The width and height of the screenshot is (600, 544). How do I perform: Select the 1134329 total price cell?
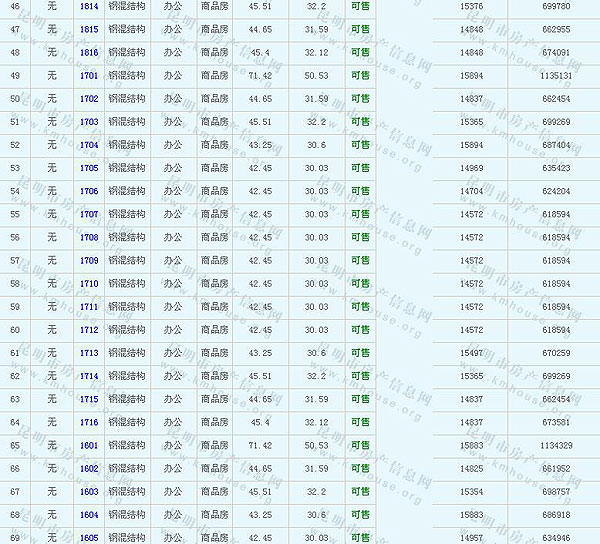click(553, 445)
